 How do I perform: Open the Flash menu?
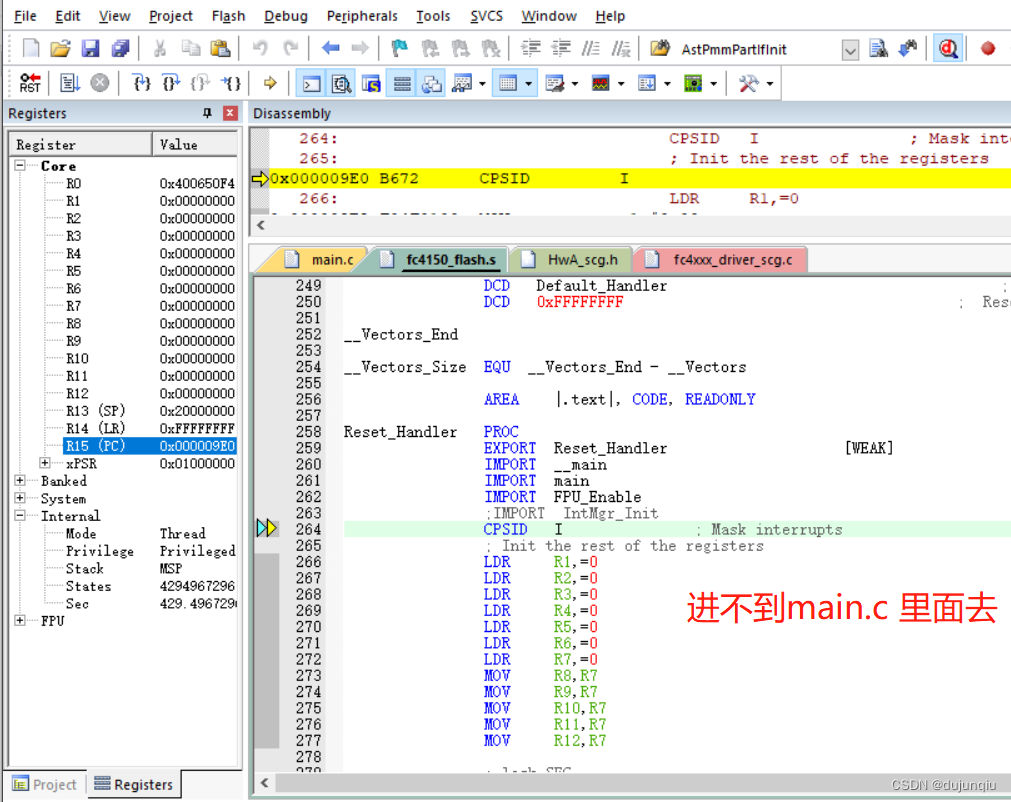228,16
